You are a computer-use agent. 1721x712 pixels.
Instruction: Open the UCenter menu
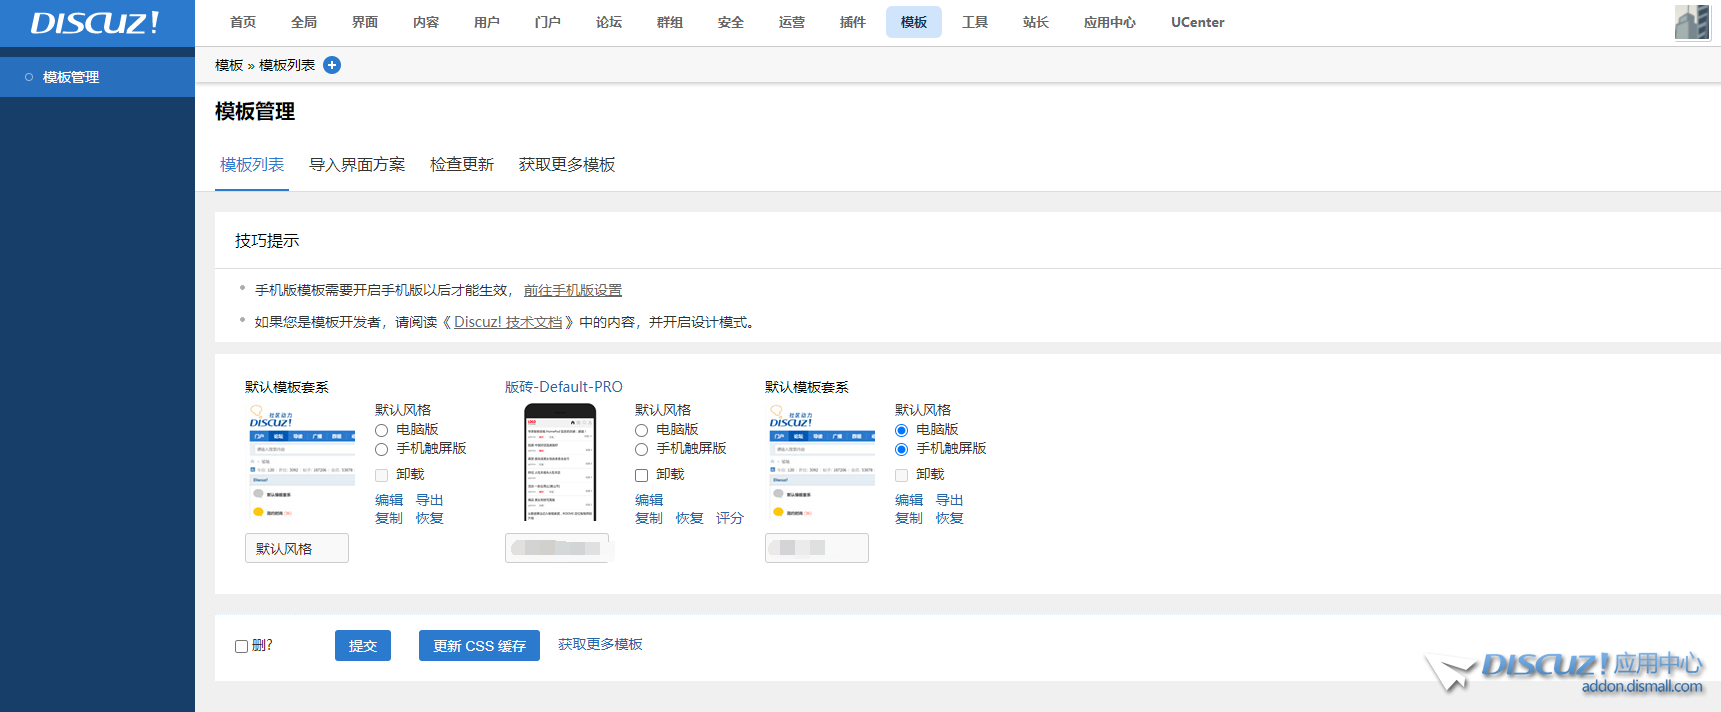pyautogui.click(x=1198, y=22)
